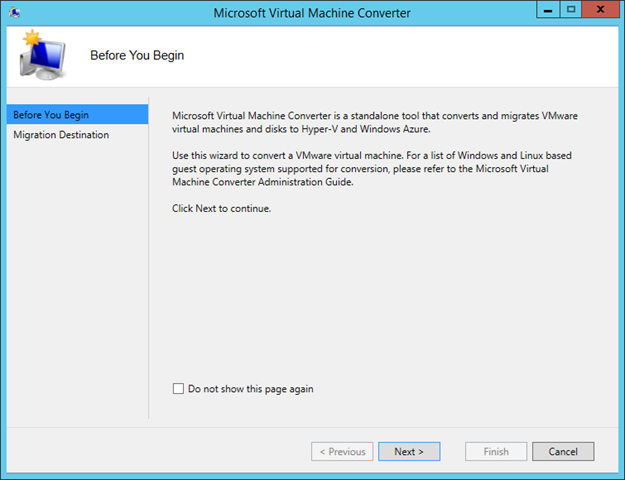Click the 'Microsoft Virtual Machine Converter' title text
This screenshot has width=625, height=480.
click(x=312, y=13)
